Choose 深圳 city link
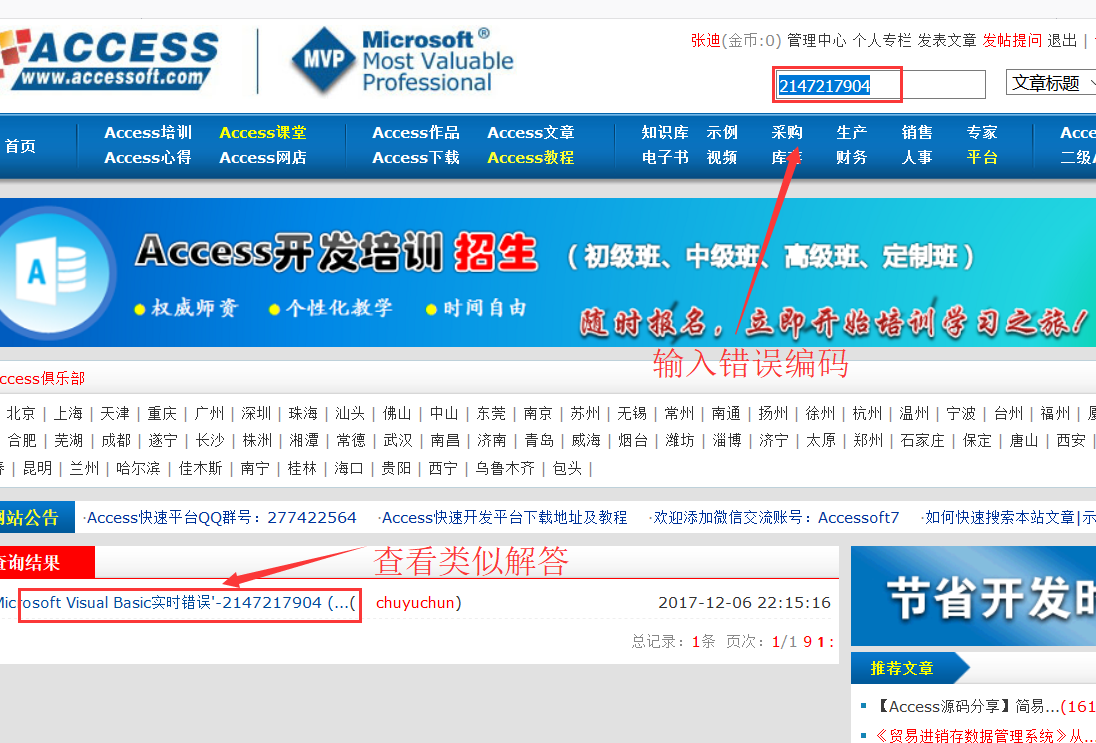The height and width of the screenshot is (743, 1096). [x=256, y=413]
